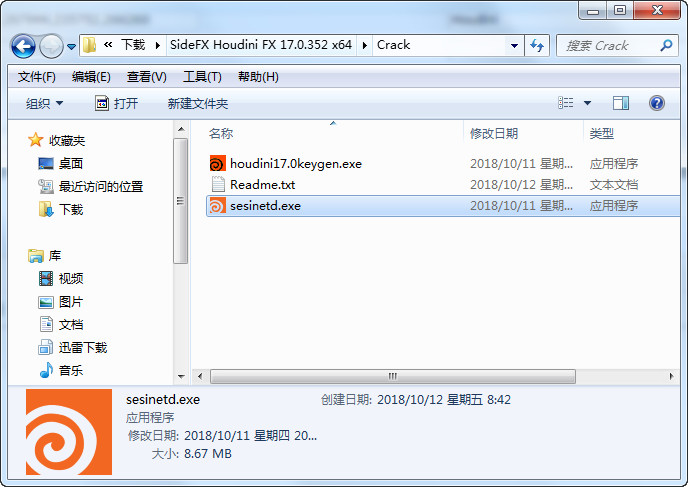Image resolution: width=688 pixels, height=487 pixels.
Task: Expand the 组织 dropdown menu
Action: (x=44, y=104)
